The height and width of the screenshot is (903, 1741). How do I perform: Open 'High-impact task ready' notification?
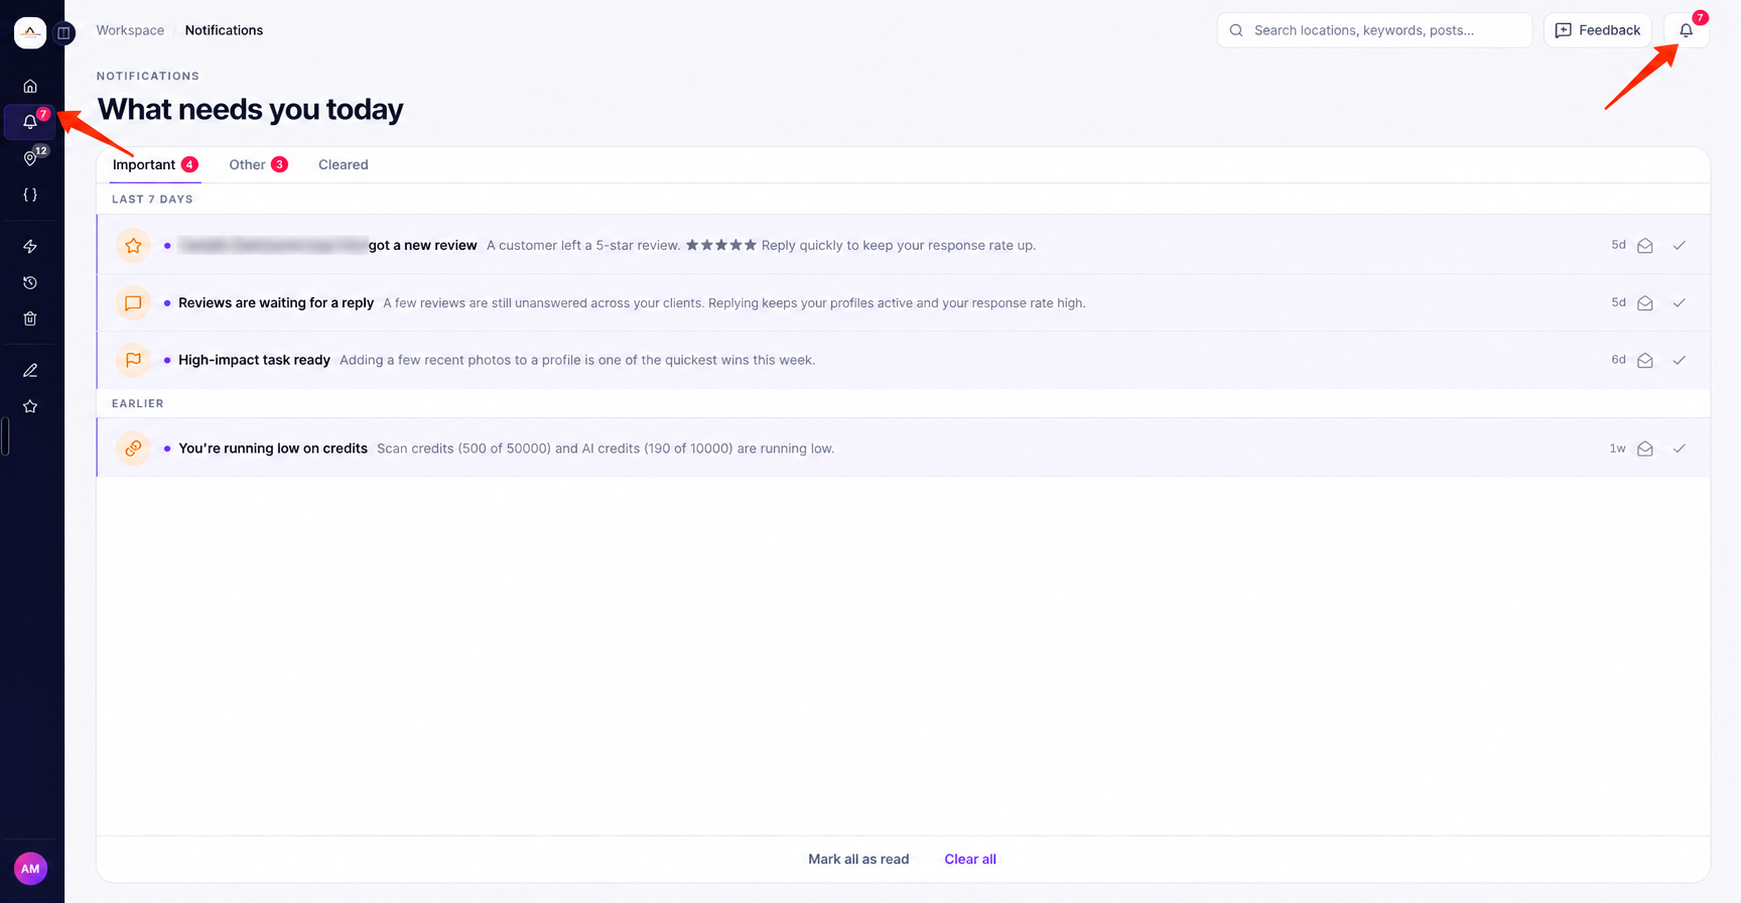coord(903,360)
